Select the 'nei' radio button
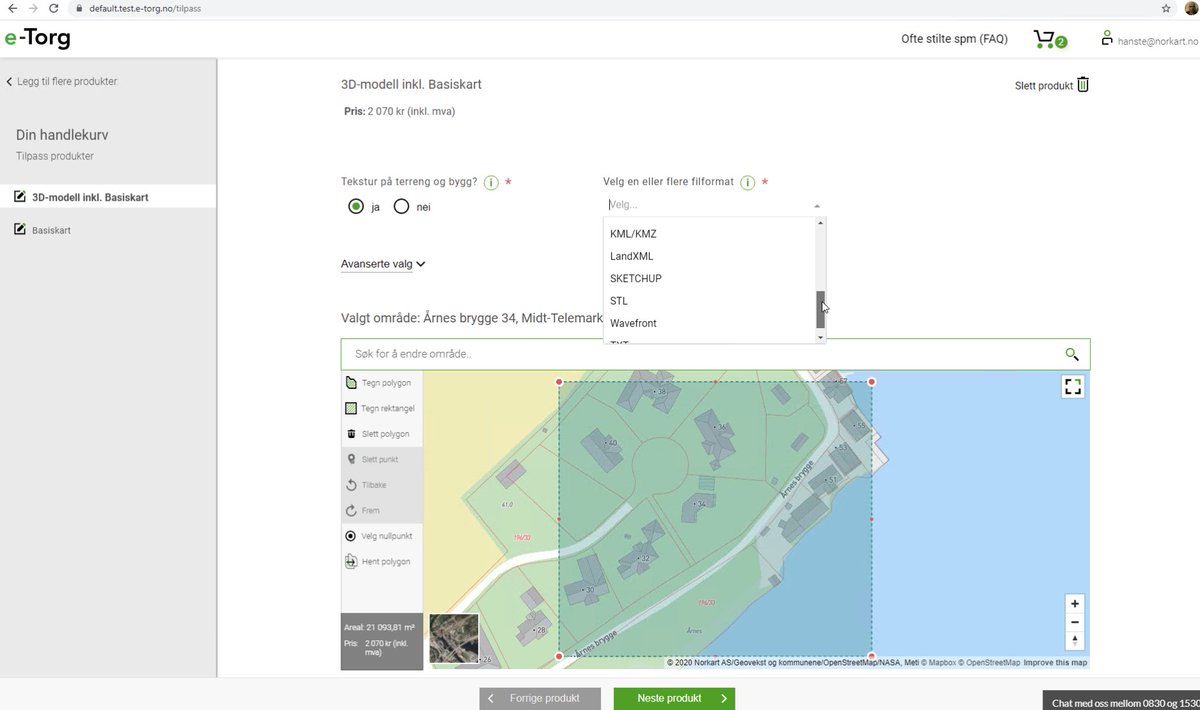 click(x=401, y=206)
